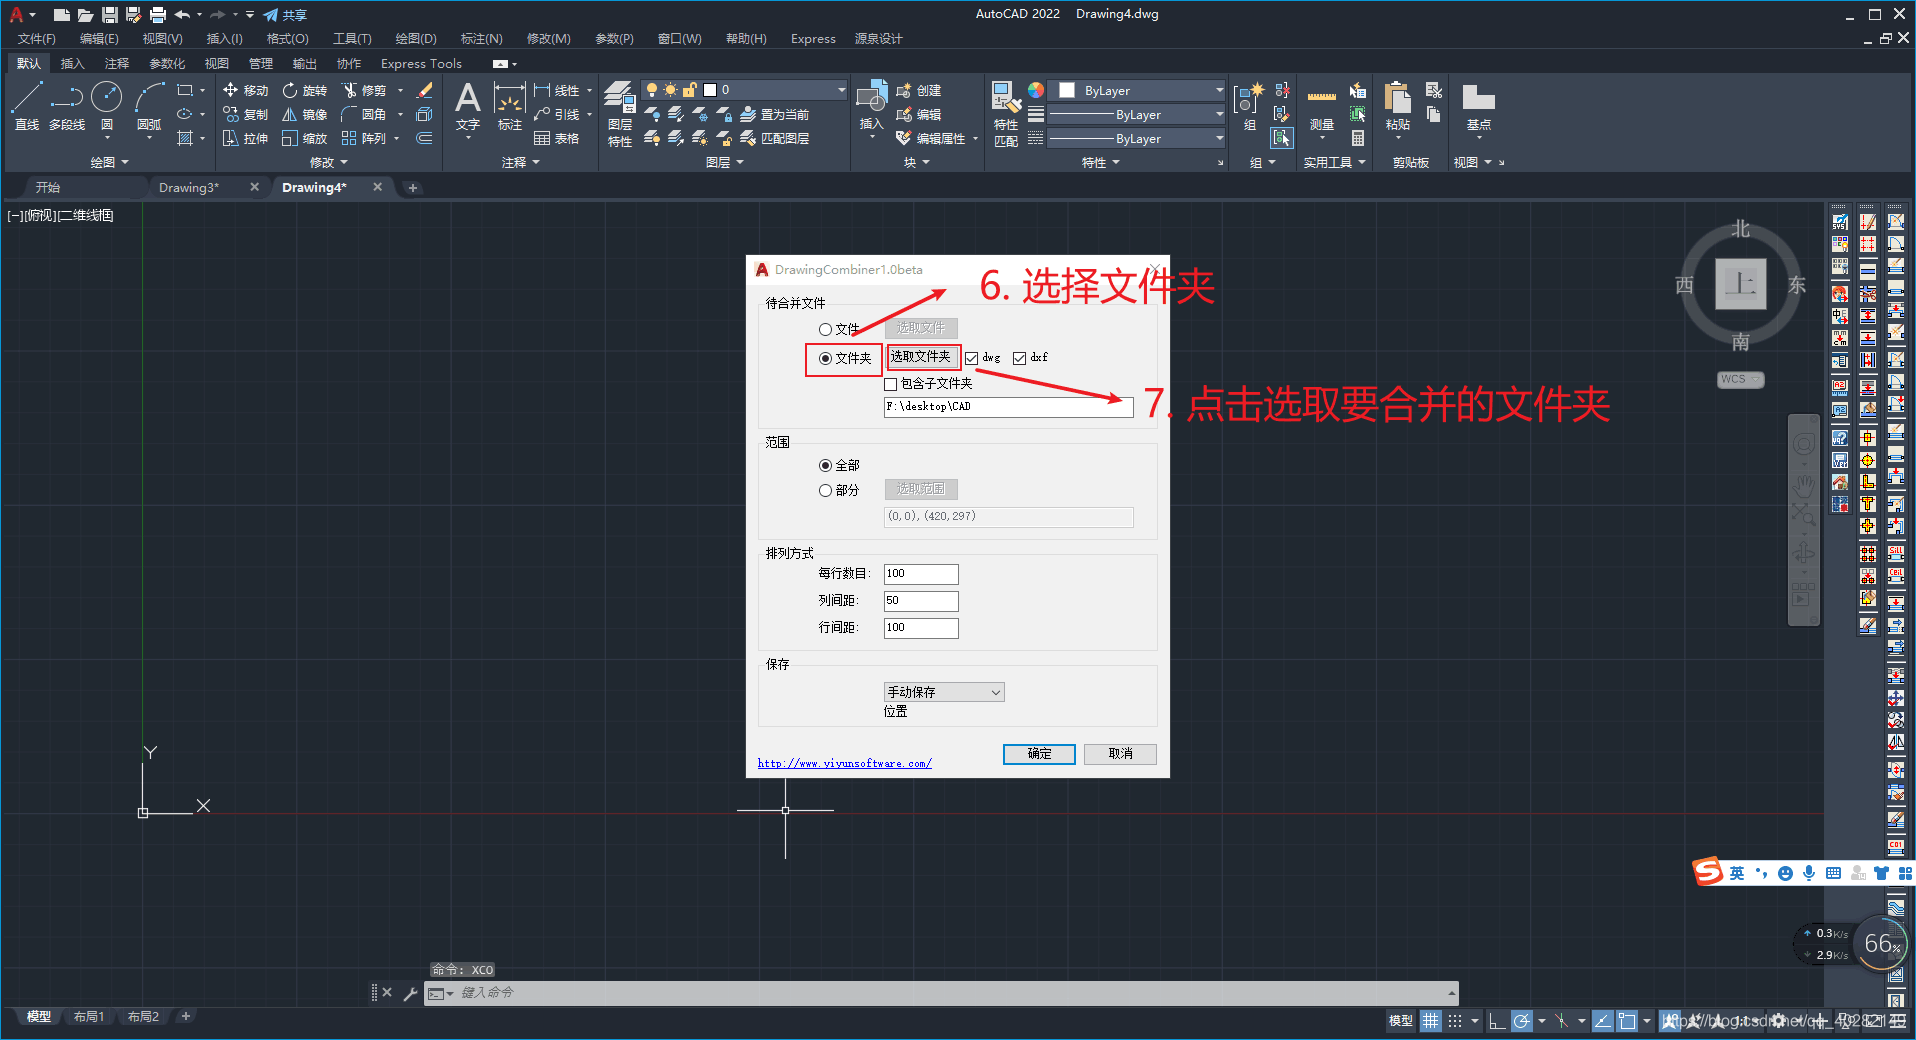Enable 包含子文件夹 checkbox
This screenshot has width=1916, height=1040.
[891, 384]
